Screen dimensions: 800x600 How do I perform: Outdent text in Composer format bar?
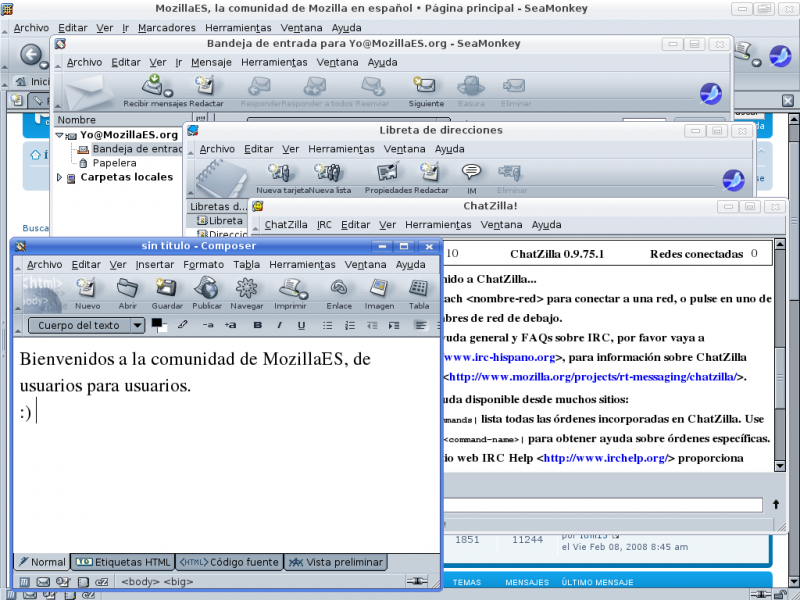(x=372, y=325)
